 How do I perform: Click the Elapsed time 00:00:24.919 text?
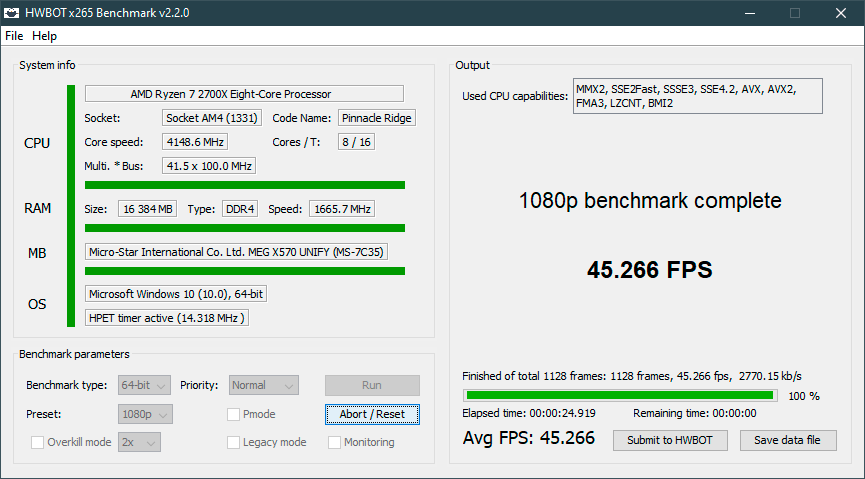(x=529, y=413)
